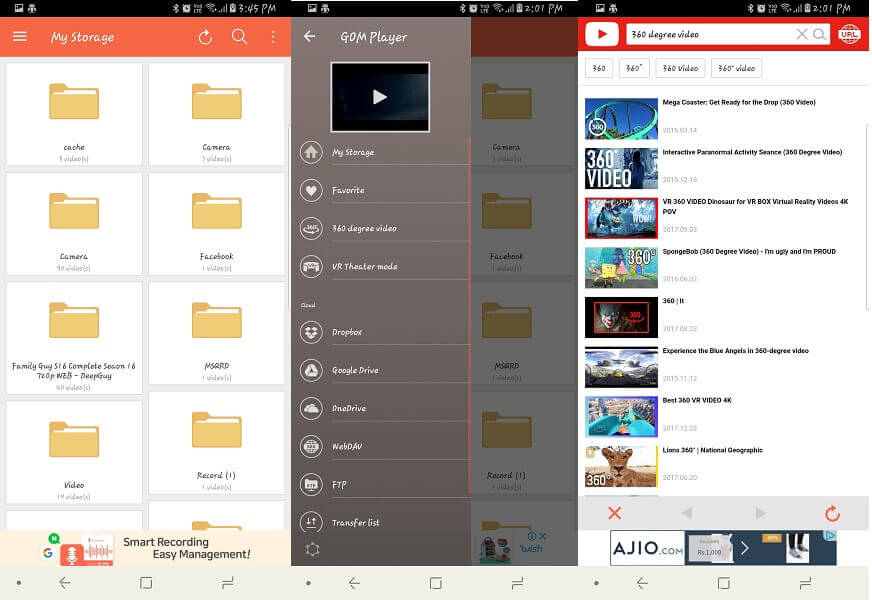872x600 pixels.
Task: Tap the YouTube logo icon
Action: tap(602, 34)
